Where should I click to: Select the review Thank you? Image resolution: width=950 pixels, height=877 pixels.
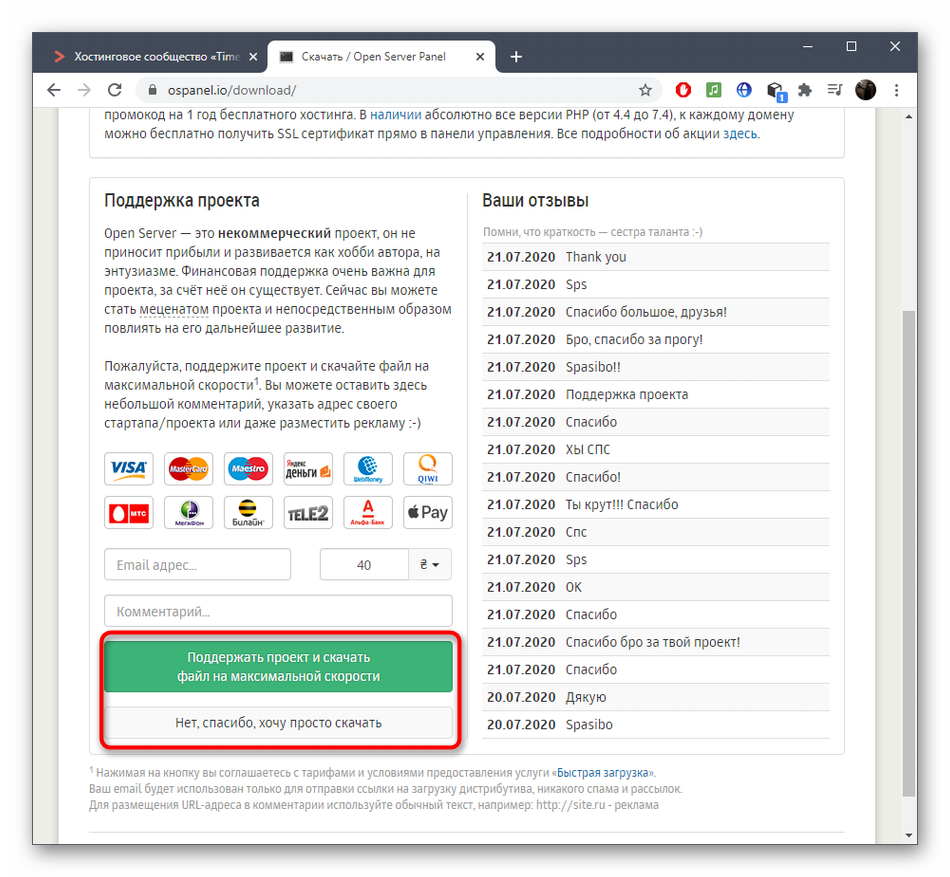[x=656, y=257]
